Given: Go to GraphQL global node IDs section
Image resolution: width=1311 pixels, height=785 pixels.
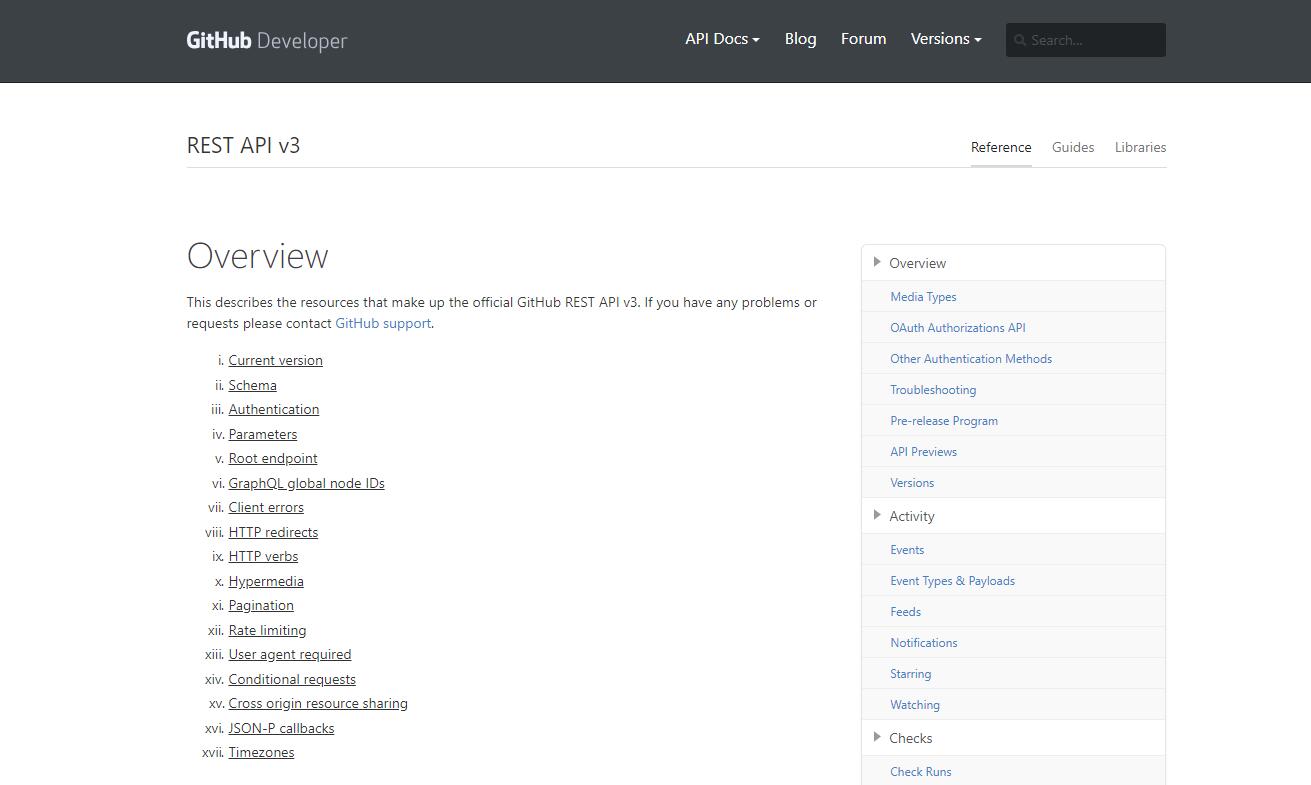Looking at the screenshot, I should tap(306, 483).
